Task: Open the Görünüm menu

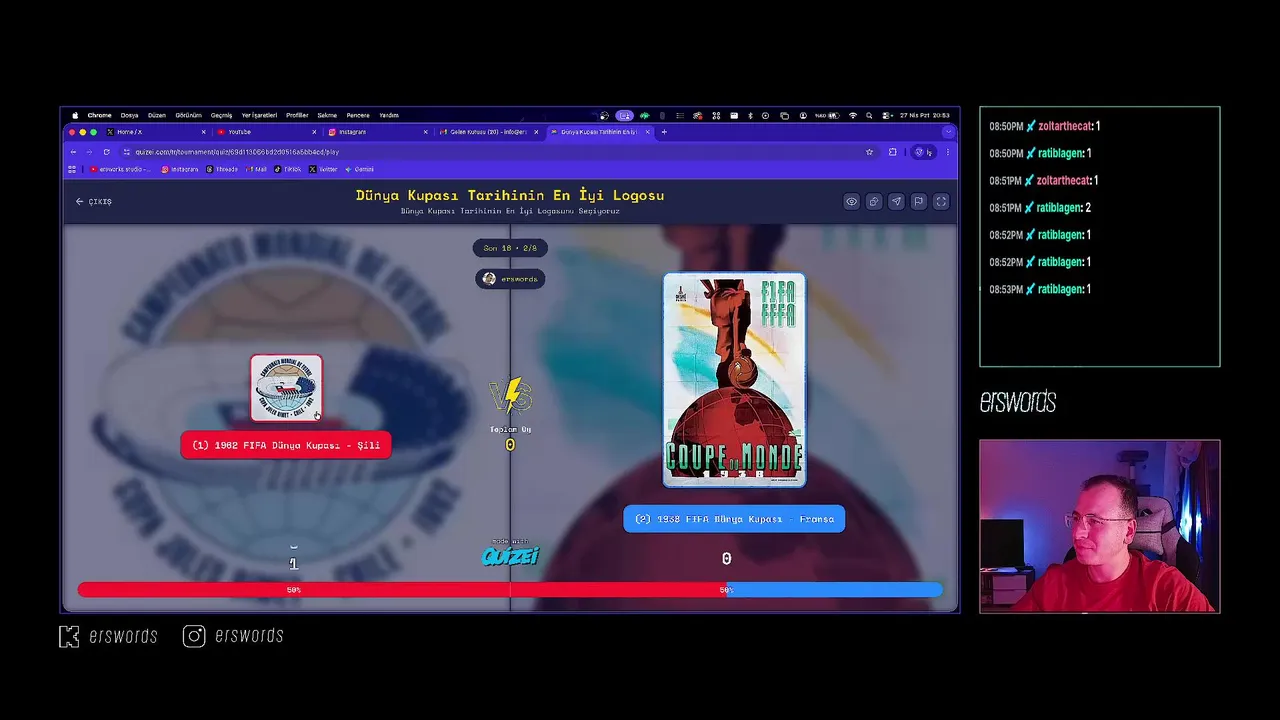Action: point(188,115)
